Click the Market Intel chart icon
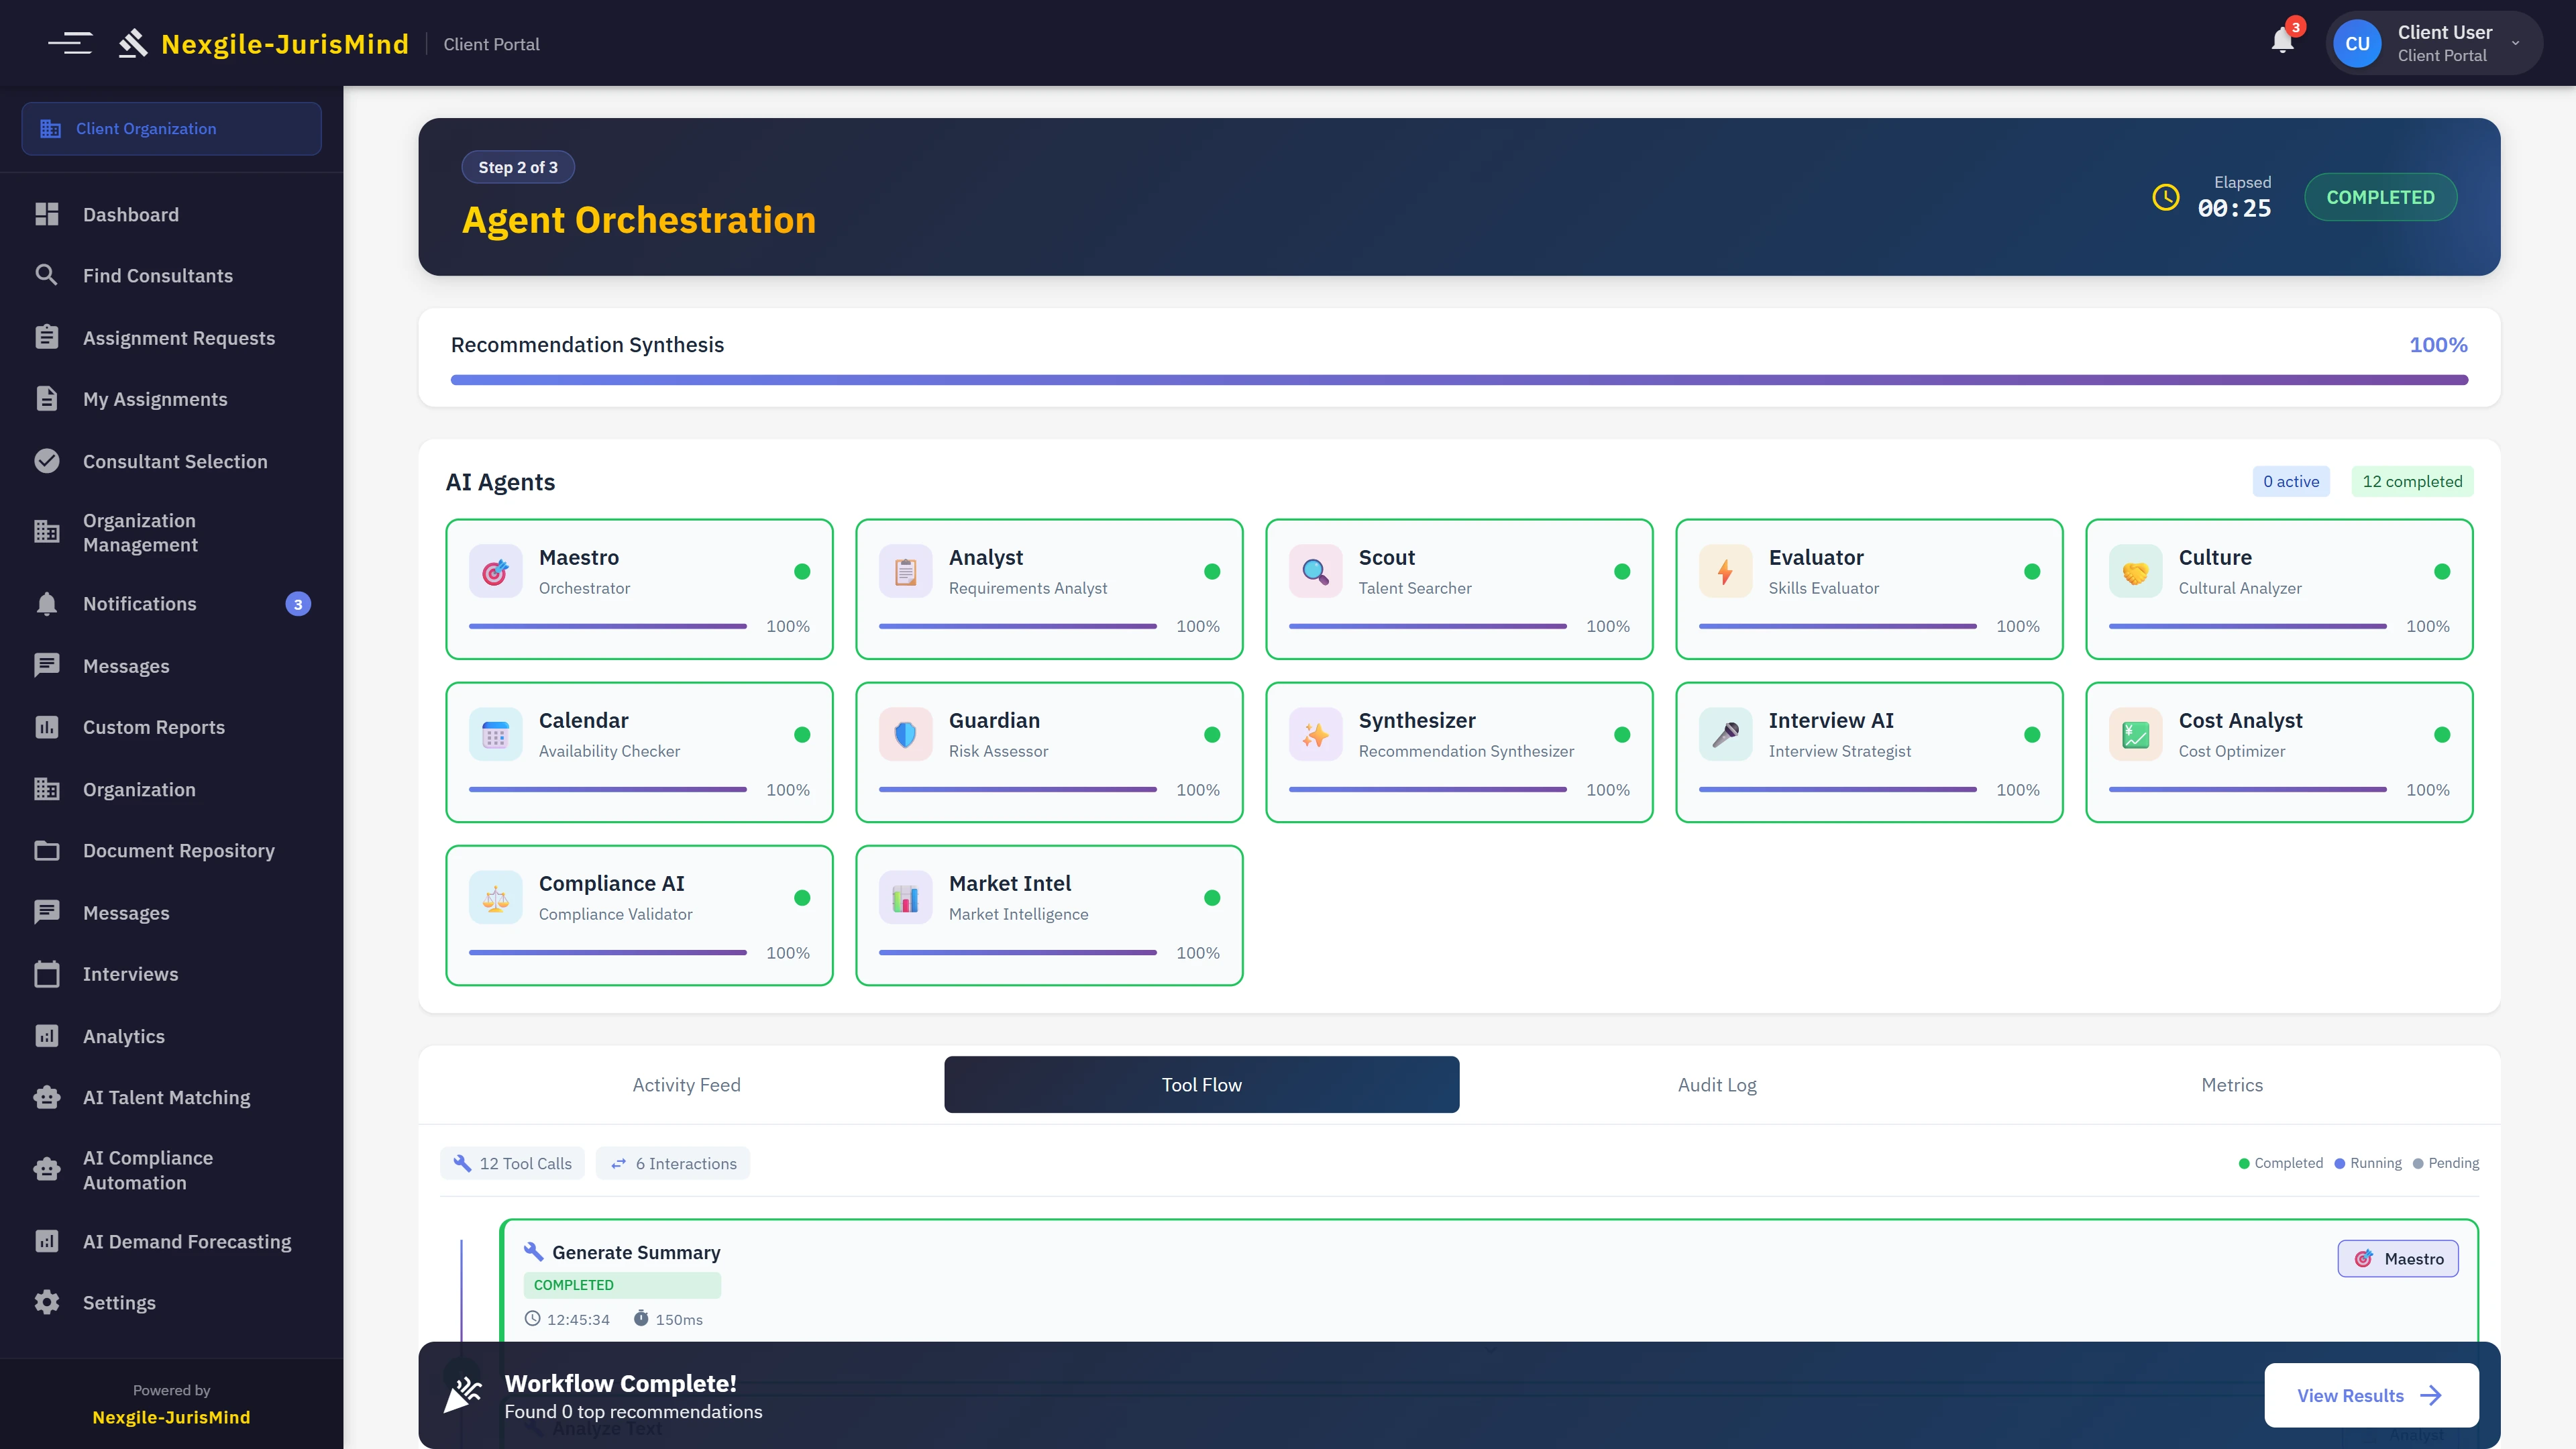 [905, 897]
